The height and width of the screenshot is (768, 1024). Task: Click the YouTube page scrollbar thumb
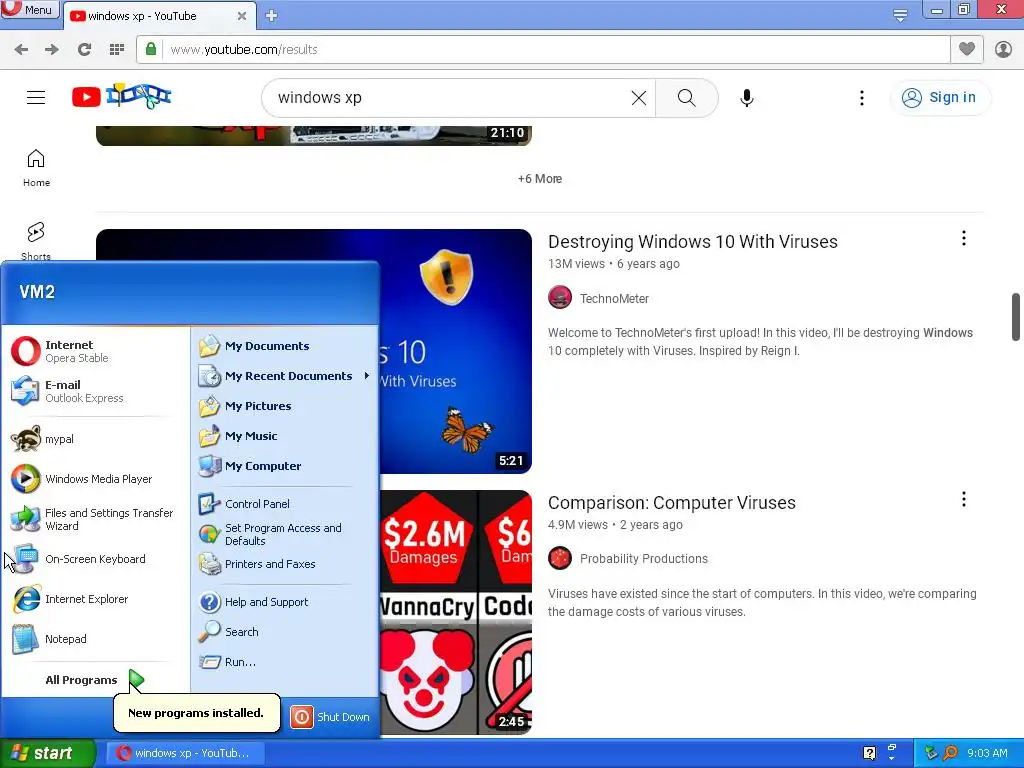(1016, 317)
